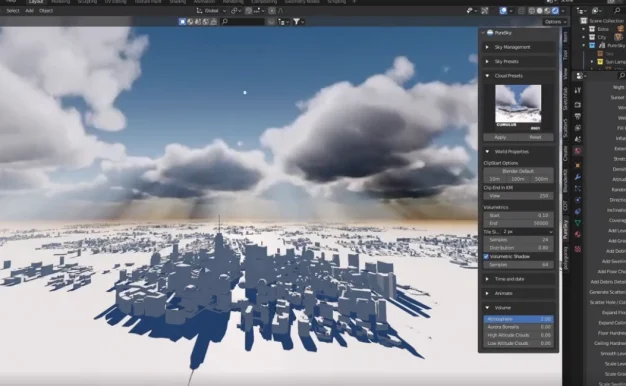Click the Properties editor search icon
This screenshot has width=626, height=386.
pos(621,75)
